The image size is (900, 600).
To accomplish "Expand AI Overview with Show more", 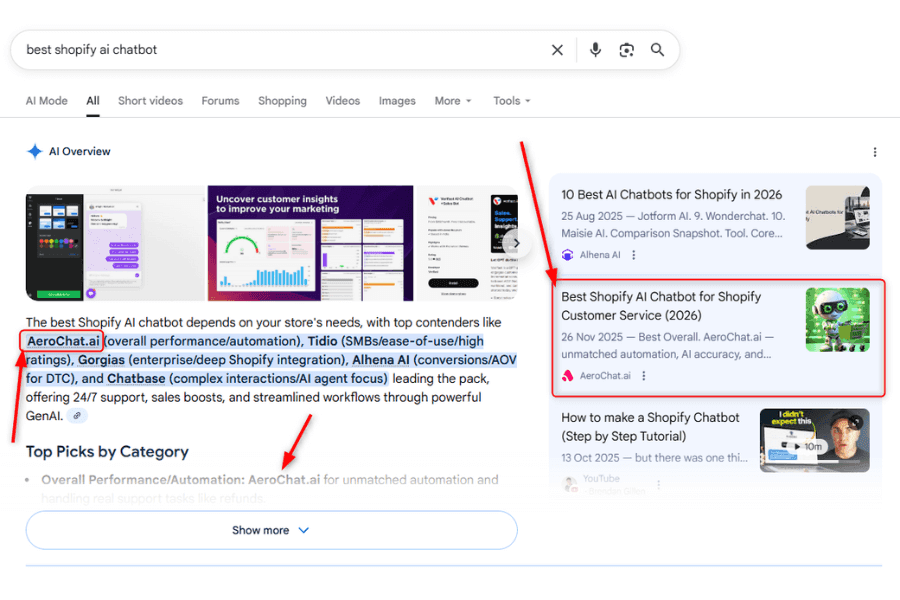I will (271, 531).
